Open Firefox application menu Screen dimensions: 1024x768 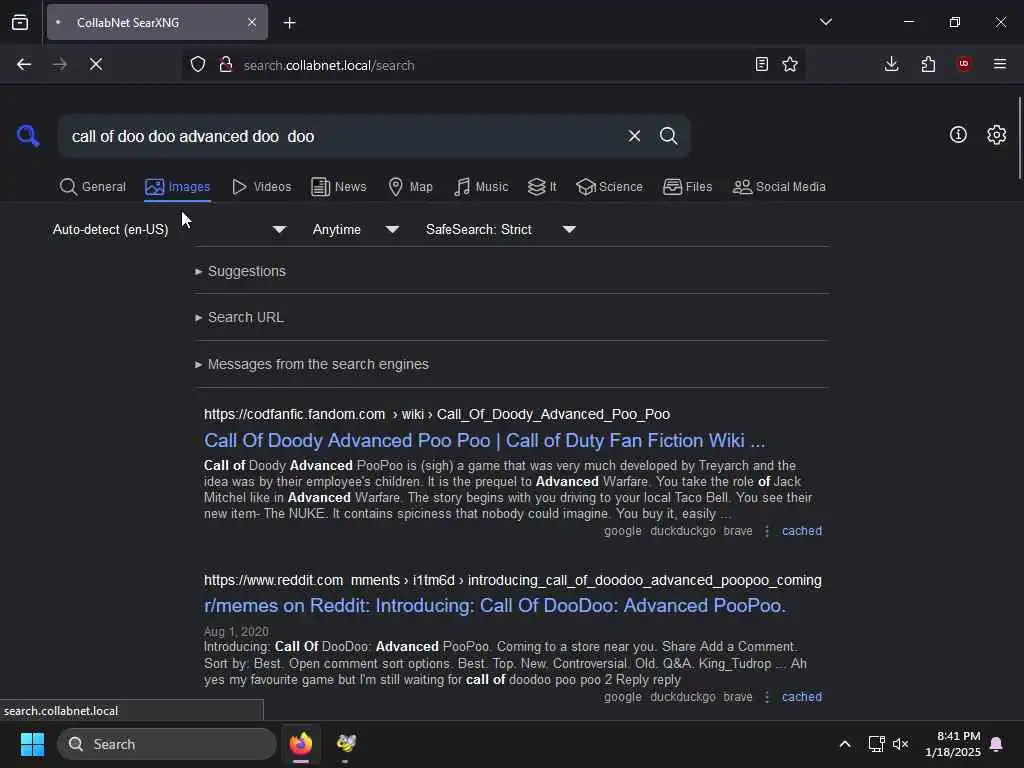[1000, 64]
